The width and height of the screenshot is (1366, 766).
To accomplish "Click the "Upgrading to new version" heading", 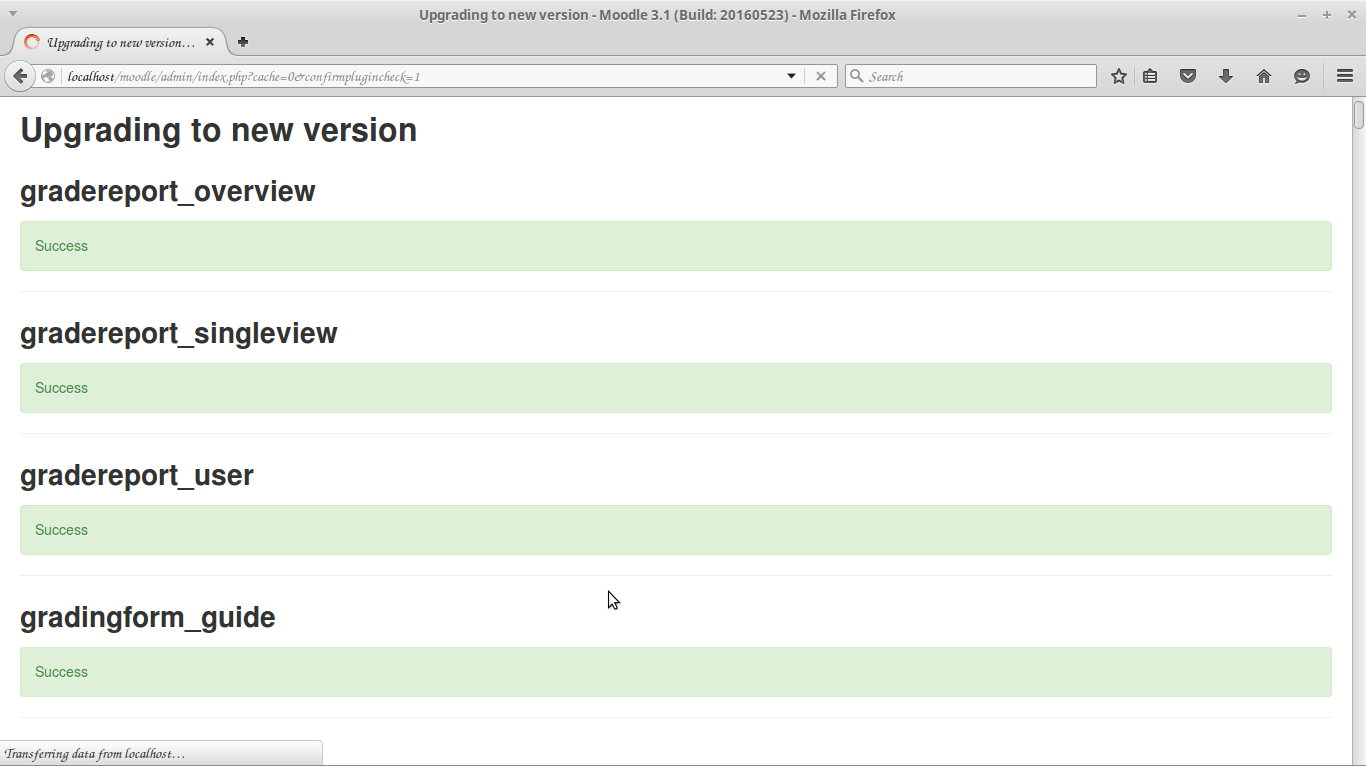I will 218,130.
